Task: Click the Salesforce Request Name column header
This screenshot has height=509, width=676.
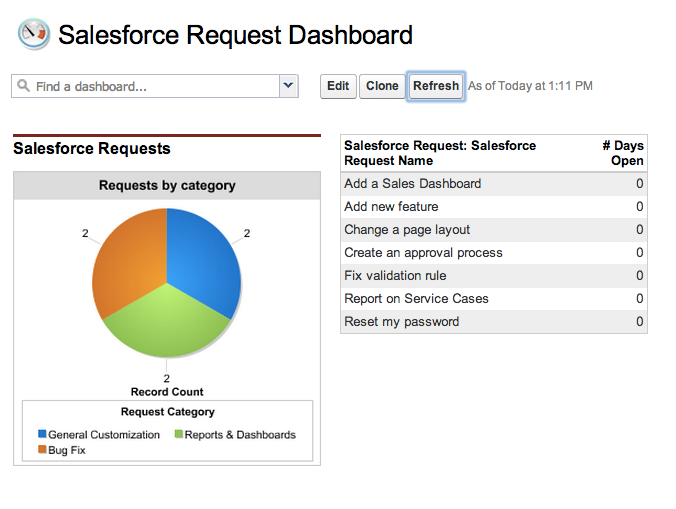Action: point(440,153)
